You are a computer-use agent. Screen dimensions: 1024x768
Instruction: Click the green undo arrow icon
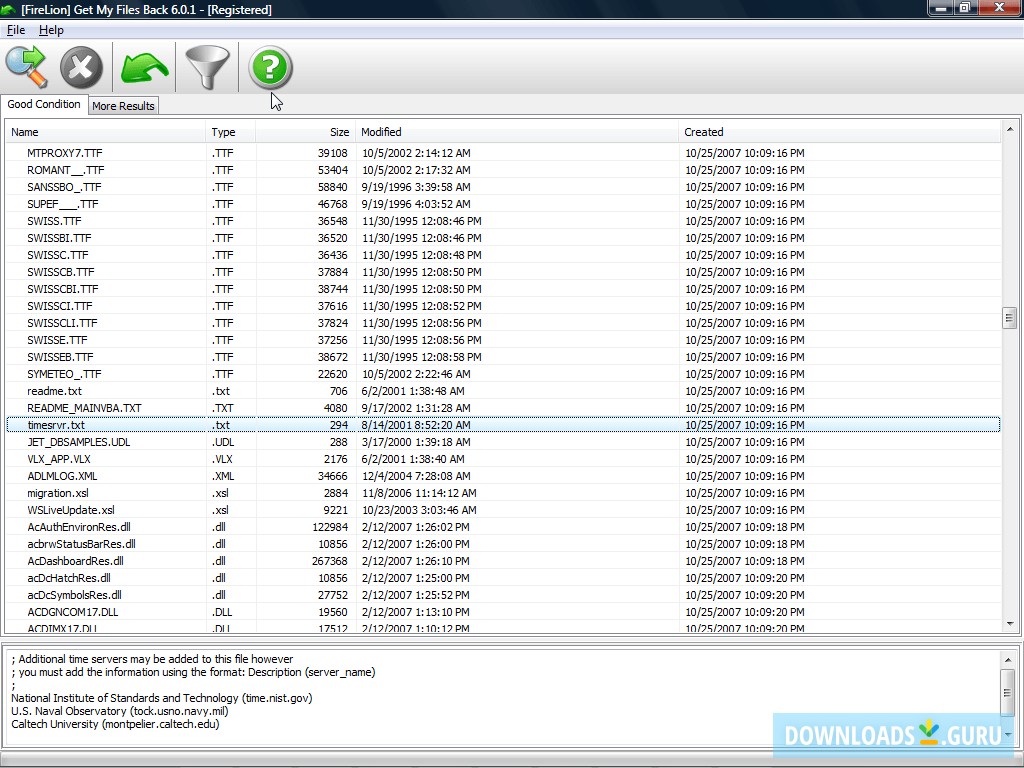pos(143,66)
